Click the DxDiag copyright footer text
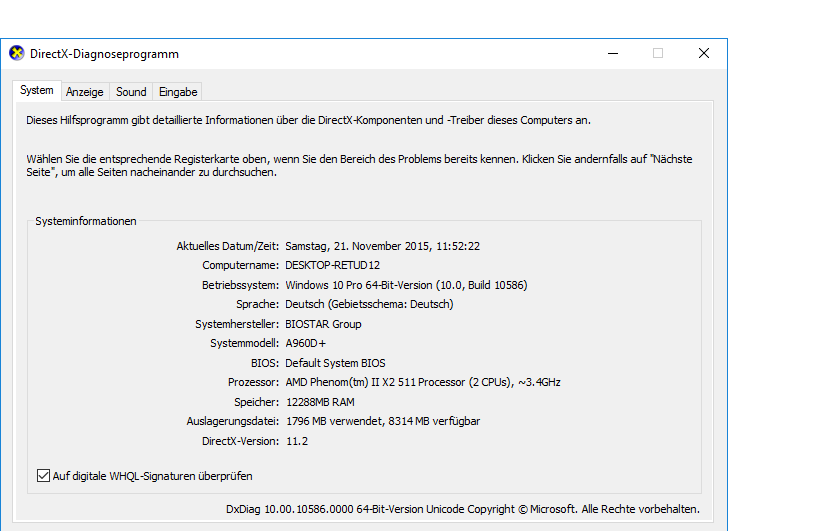 463,509
